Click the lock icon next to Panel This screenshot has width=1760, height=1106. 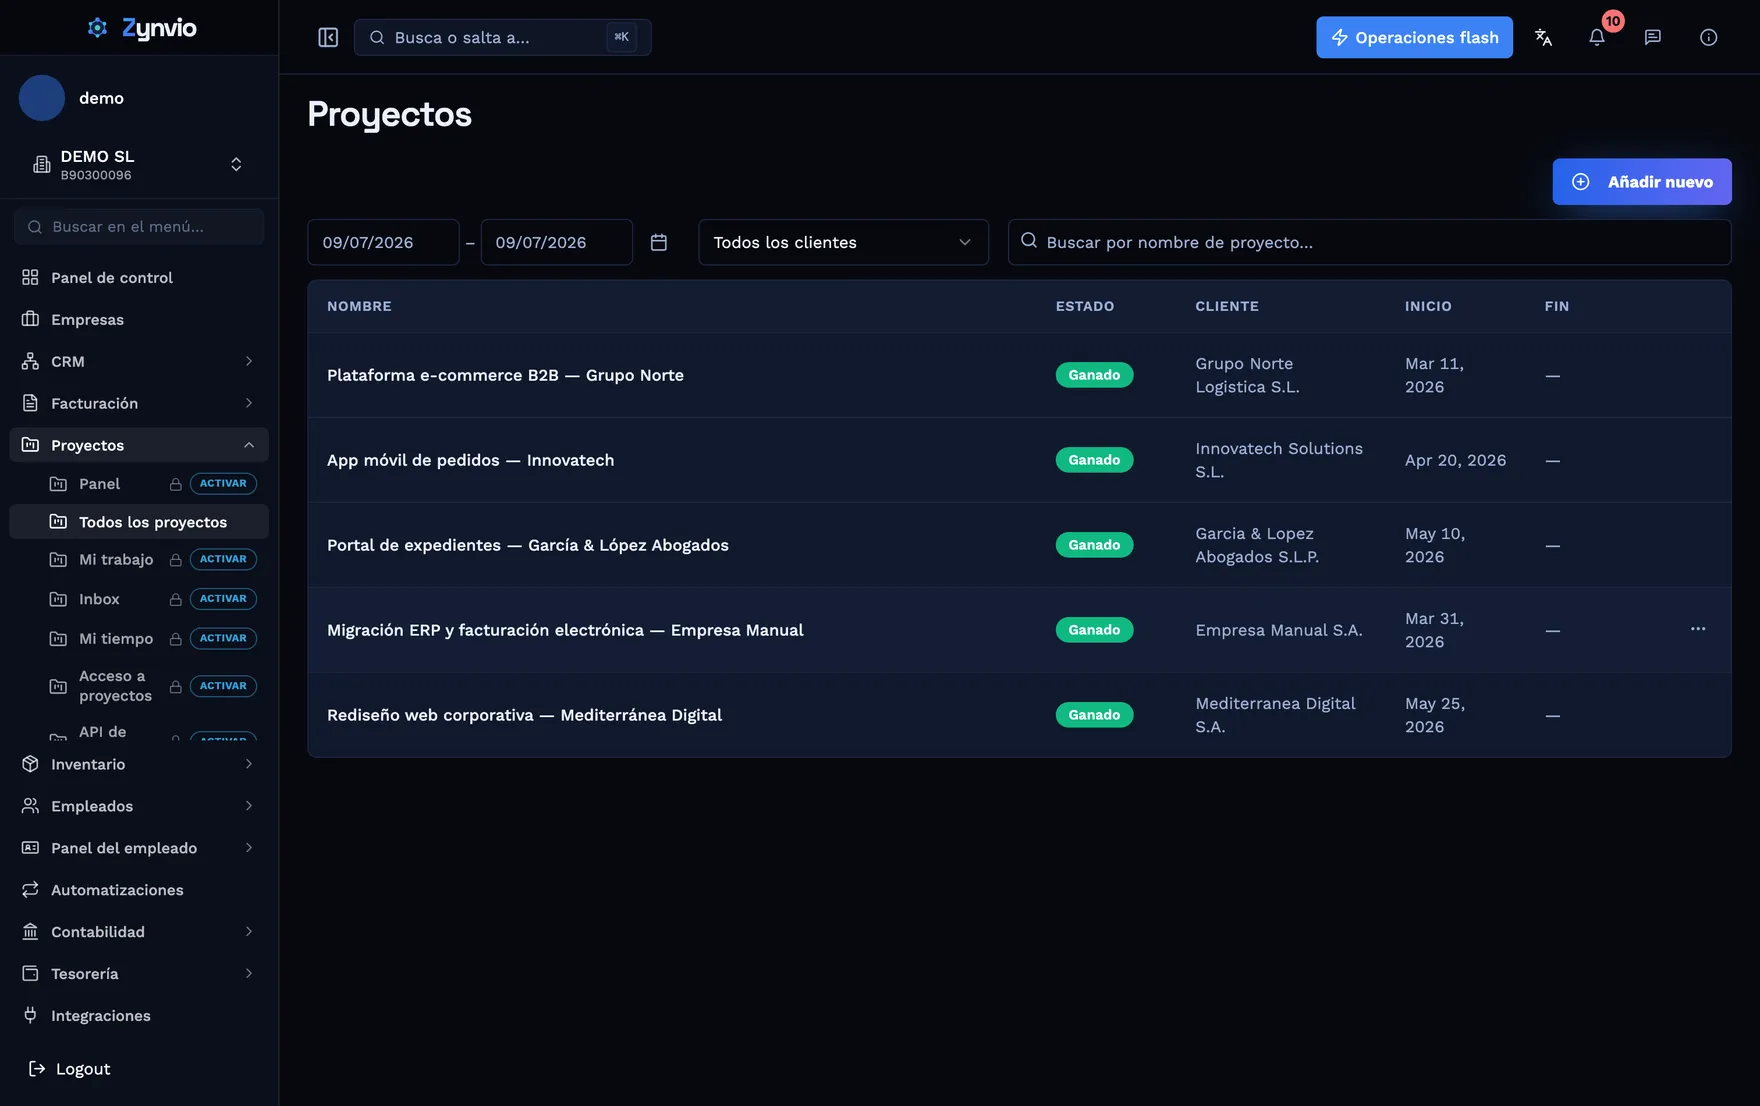tap(175, 484)
